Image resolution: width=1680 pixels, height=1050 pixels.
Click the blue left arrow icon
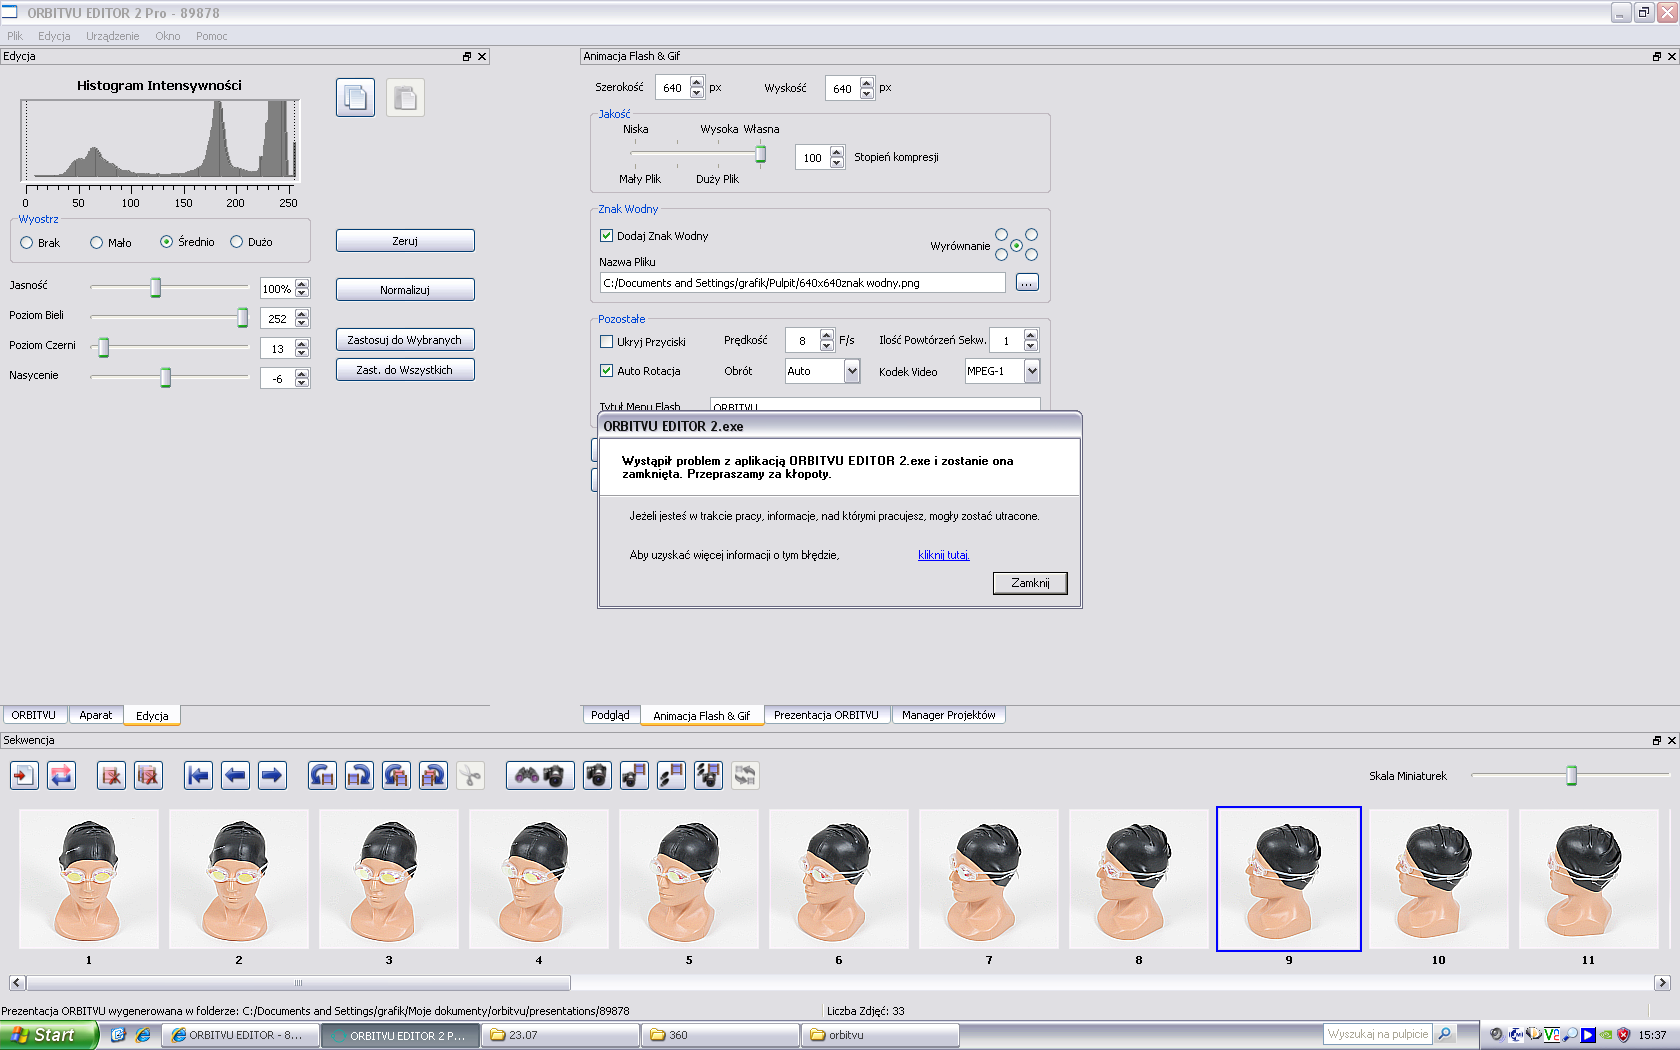(x=235, y=775)
